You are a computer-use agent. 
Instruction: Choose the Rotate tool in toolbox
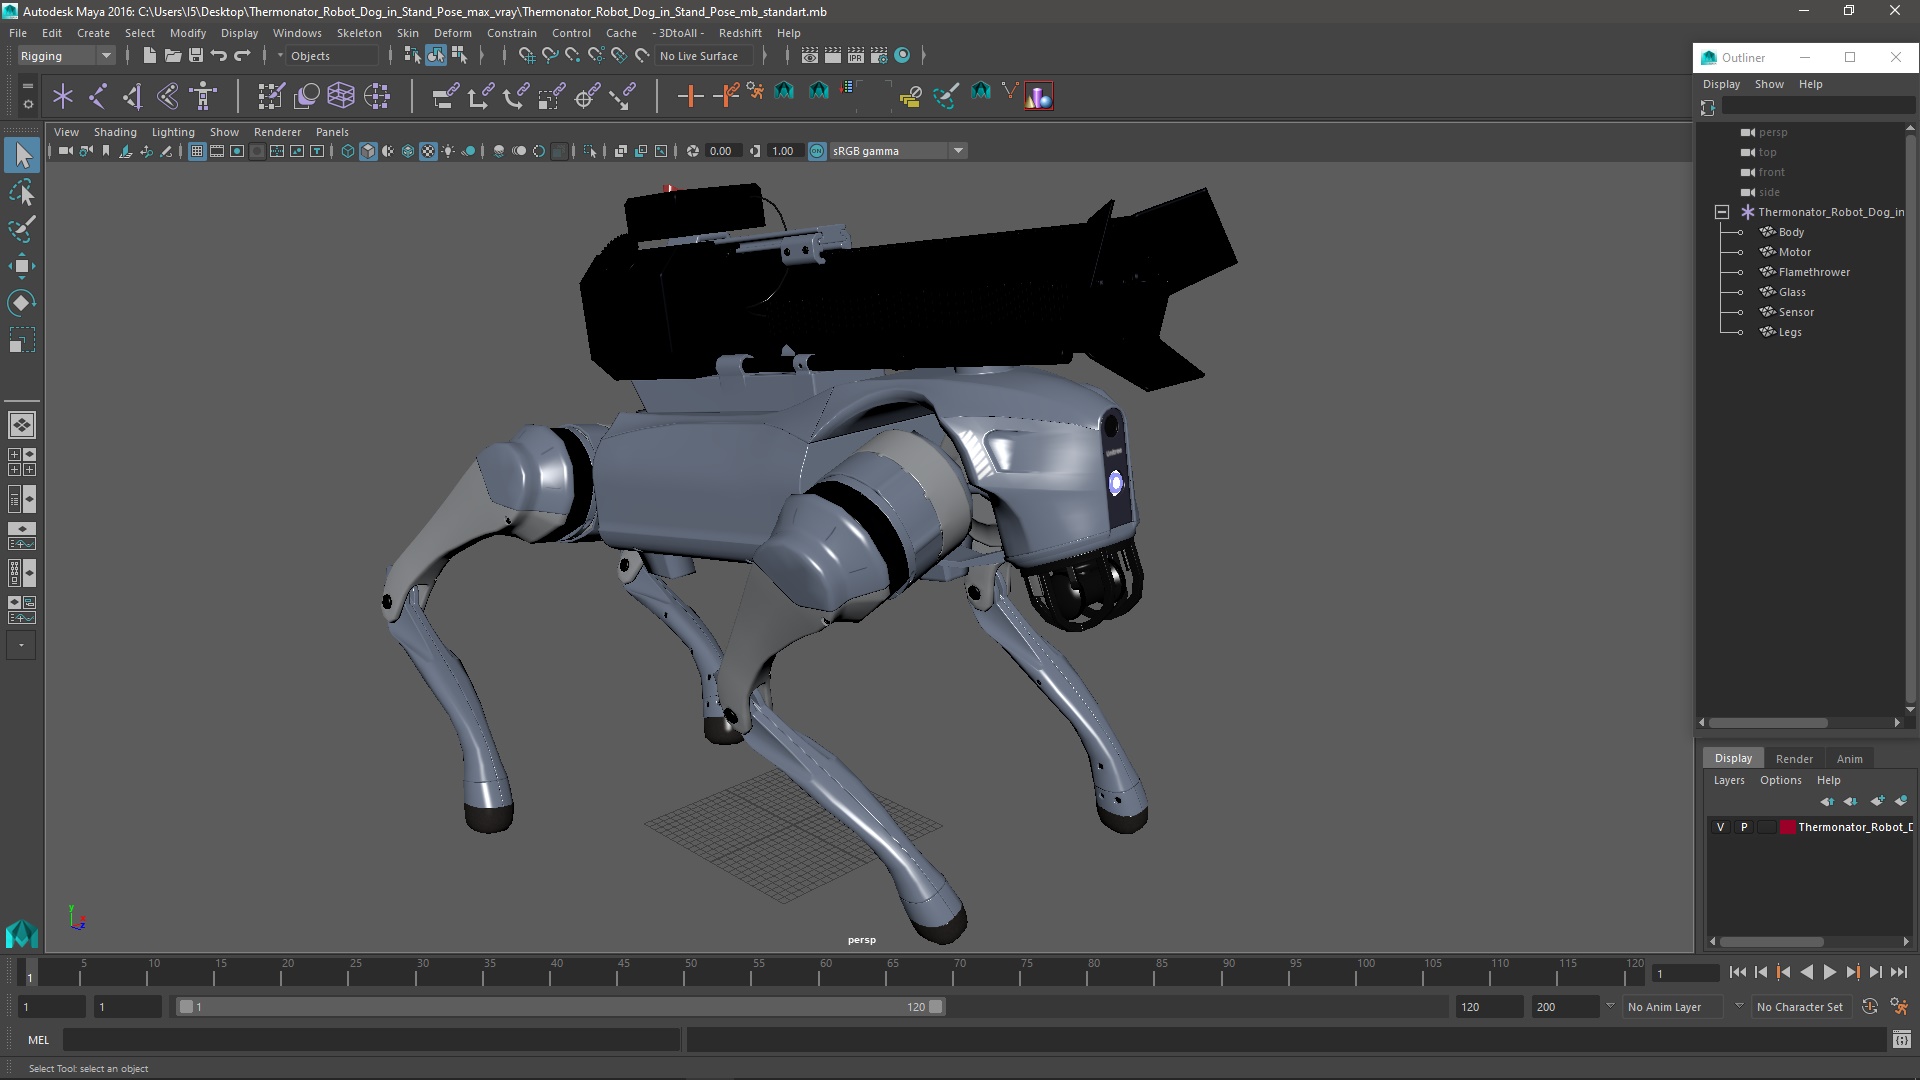point(22,303)
